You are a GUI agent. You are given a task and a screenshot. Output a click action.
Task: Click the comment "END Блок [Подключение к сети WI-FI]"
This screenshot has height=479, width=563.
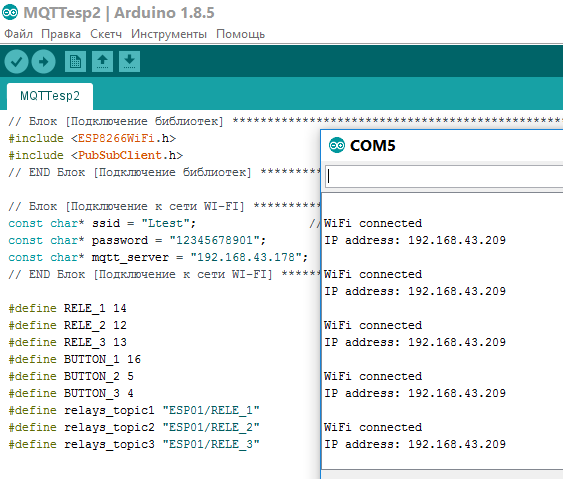coord(140,274)
